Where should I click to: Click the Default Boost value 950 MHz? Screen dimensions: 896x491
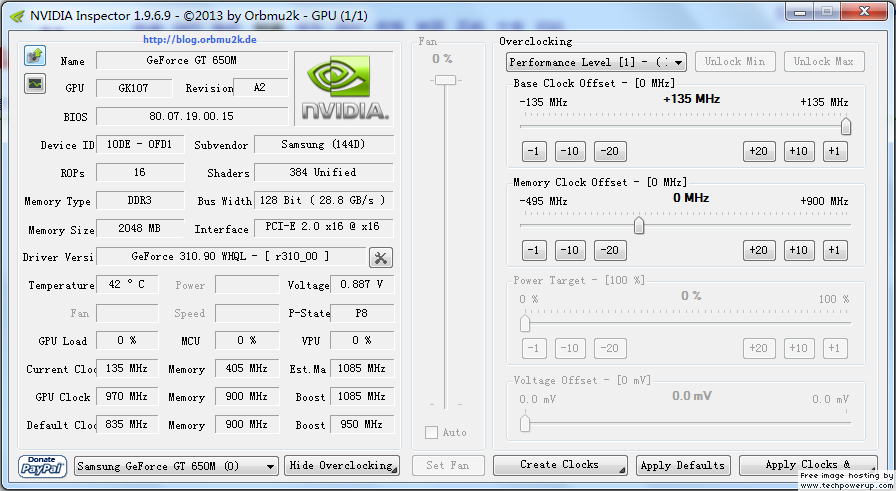pyautogui.click(x=362, y=425)
